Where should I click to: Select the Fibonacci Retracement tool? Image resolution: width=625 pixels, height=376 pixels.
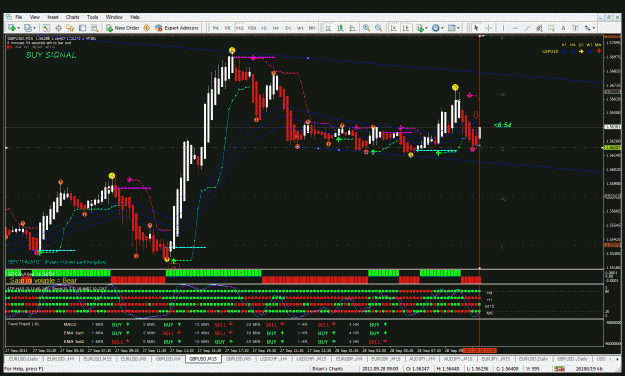(551, 28)
